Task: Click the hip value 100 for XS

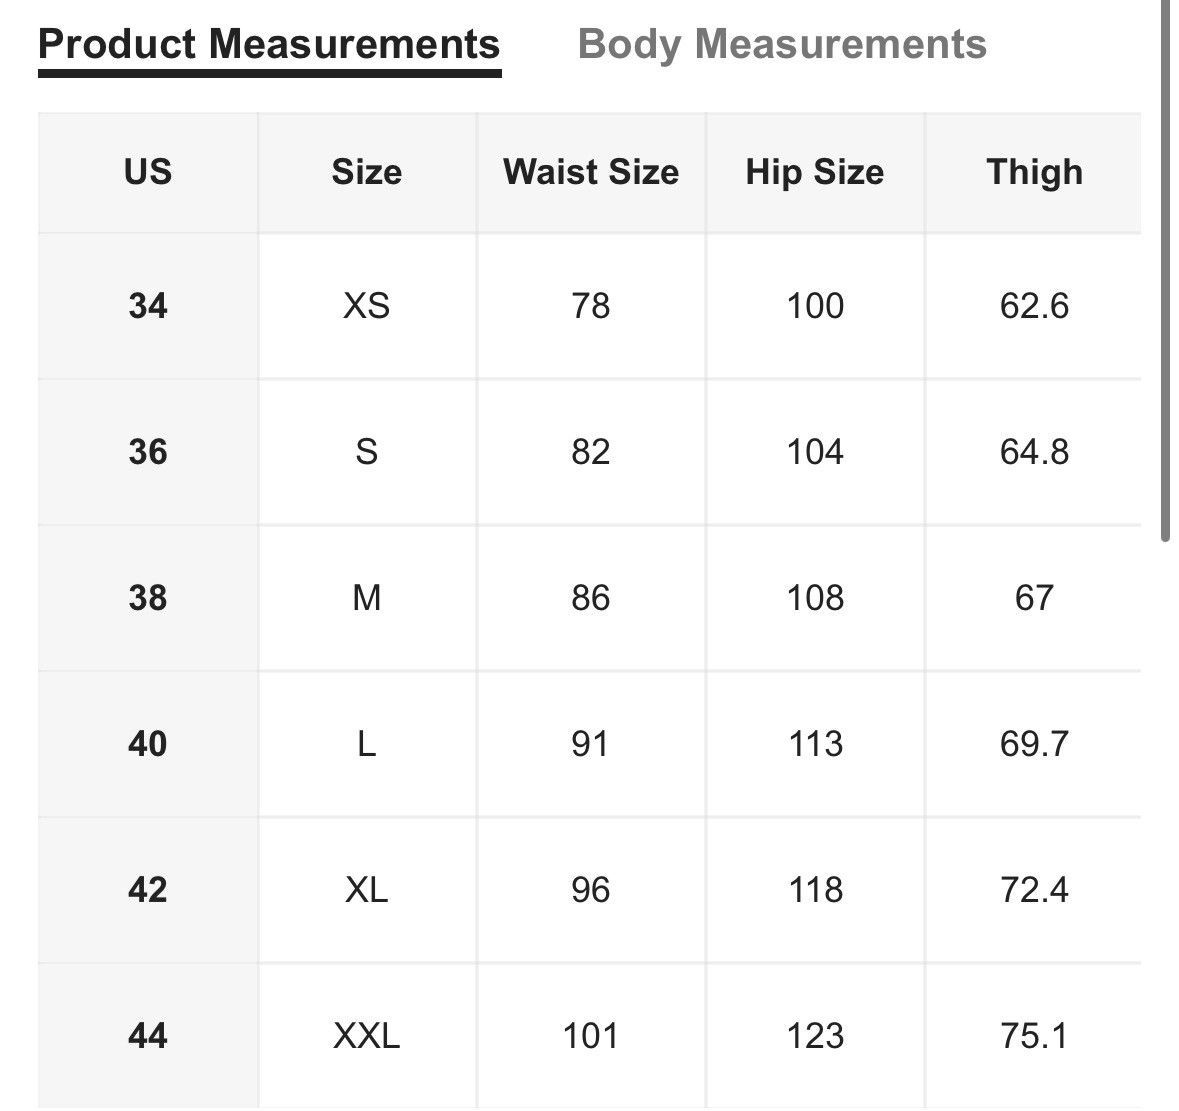Action: point(815,306)
